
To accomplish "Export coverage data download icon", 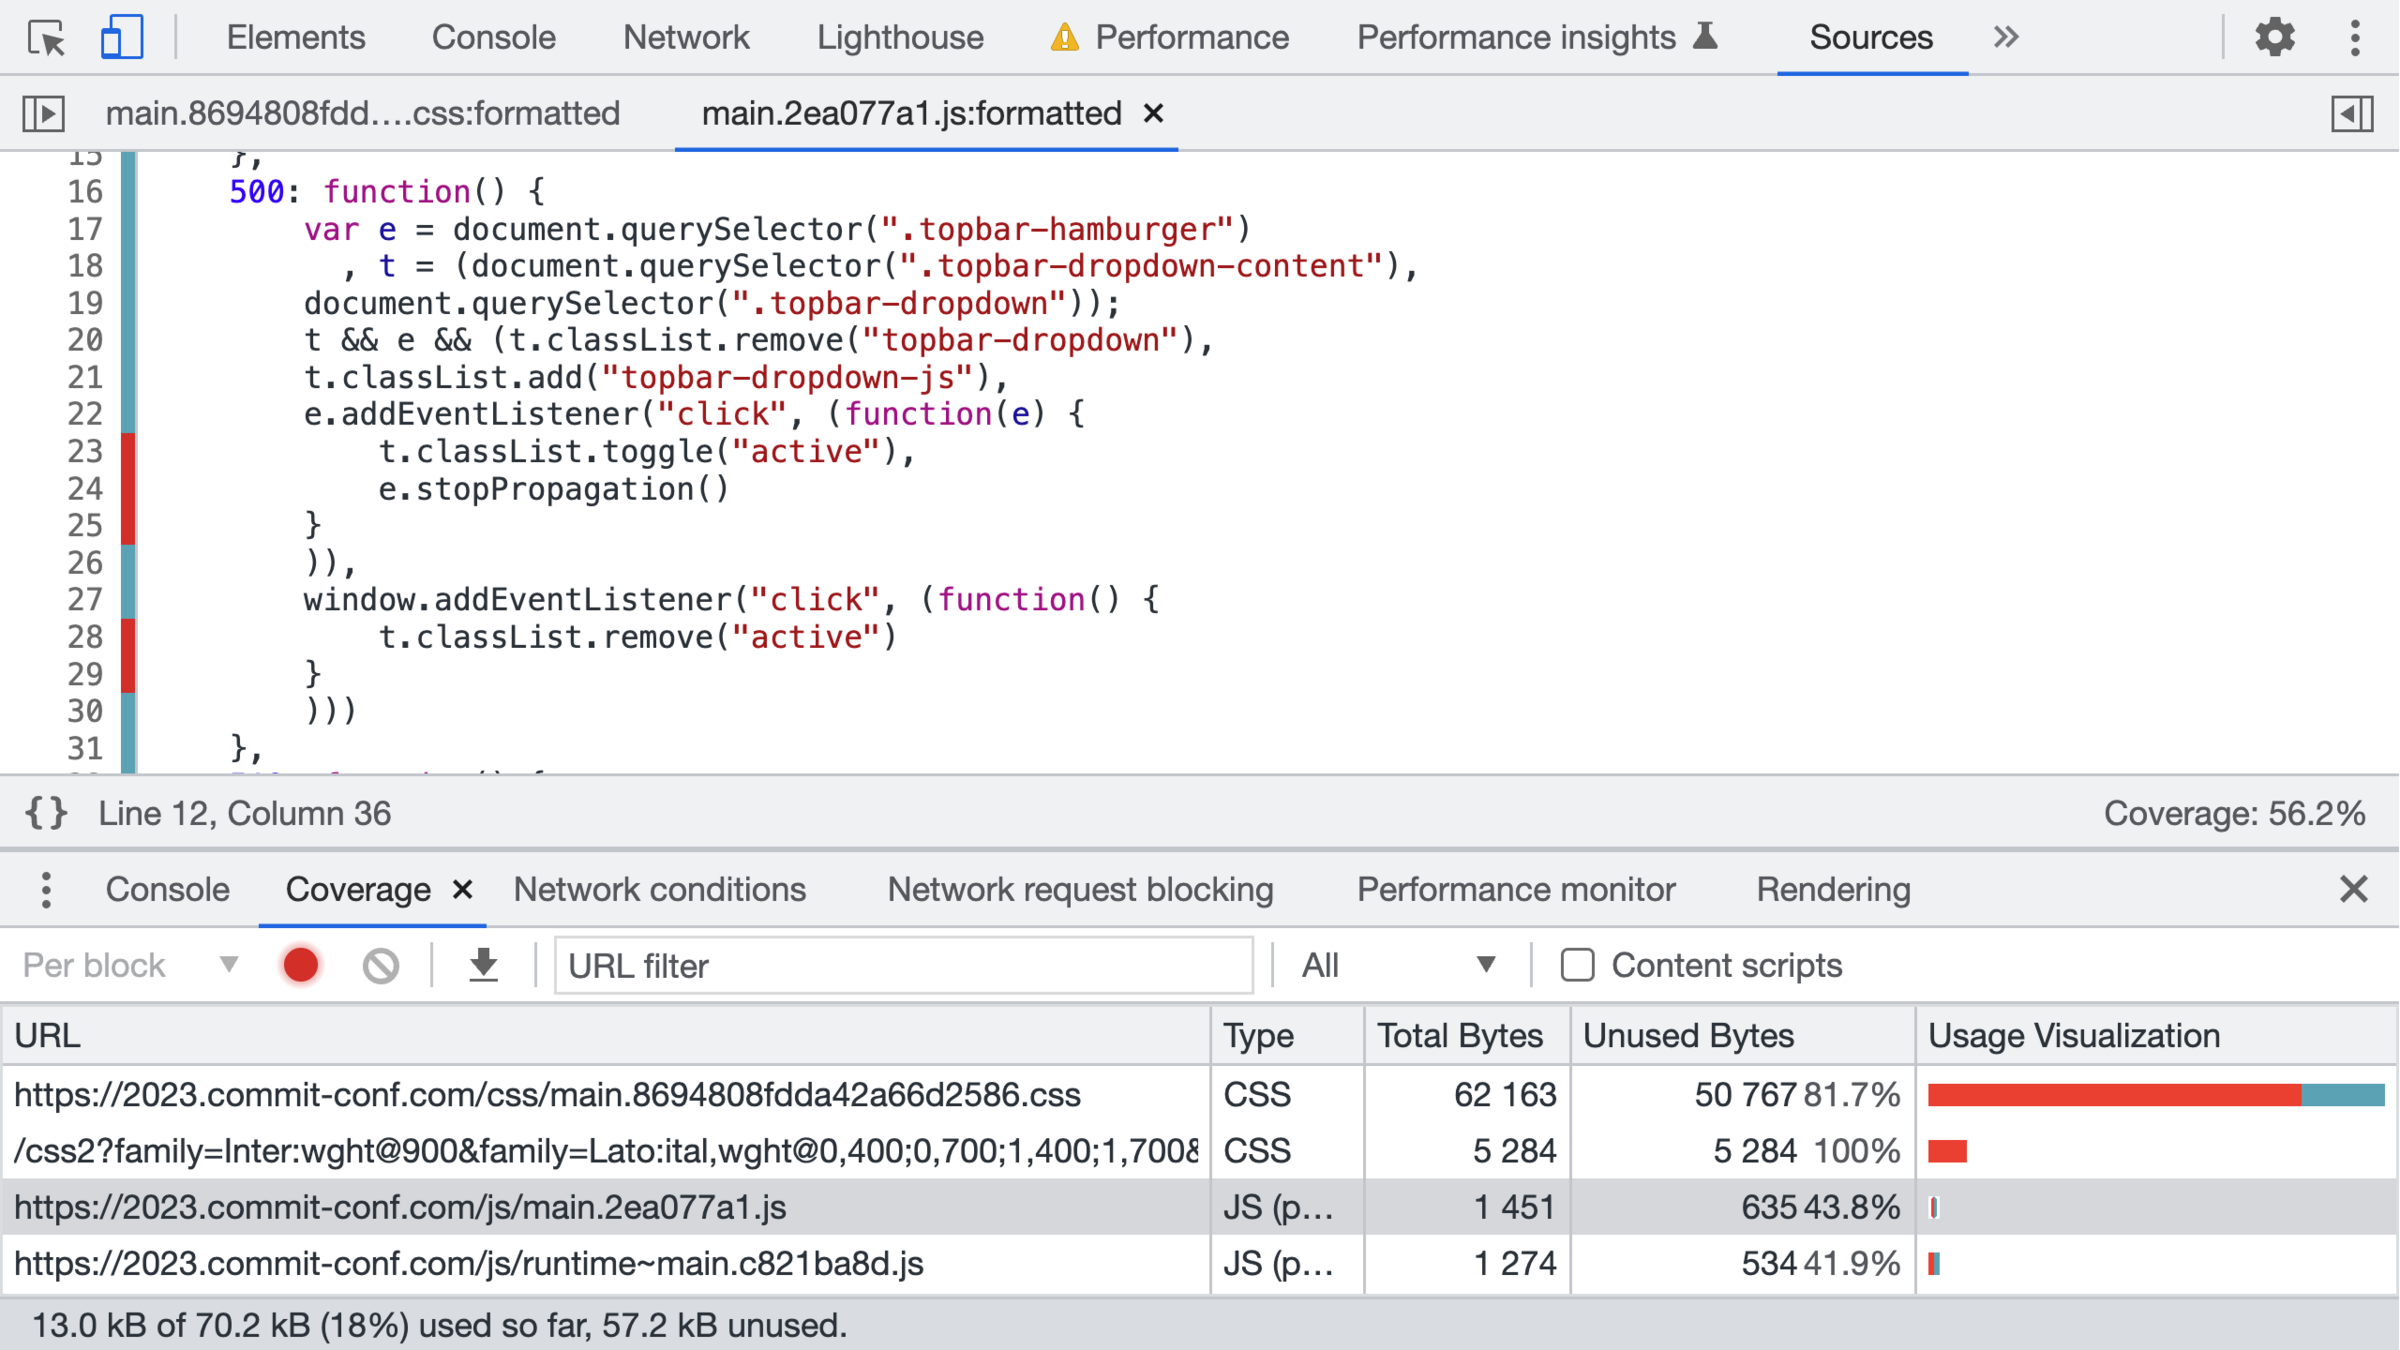I will point(484,965).
